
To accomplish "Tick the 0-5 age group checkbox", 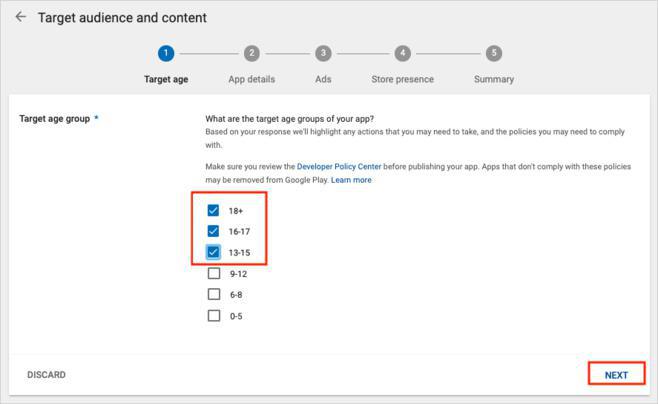I will (x=213, y=316).
